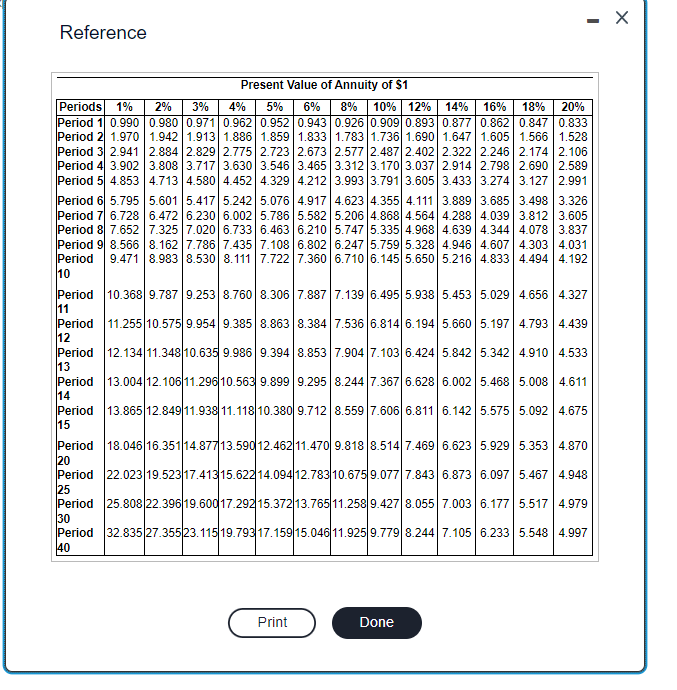Click the Print button

pyautogui.click(x=272, y=622)
